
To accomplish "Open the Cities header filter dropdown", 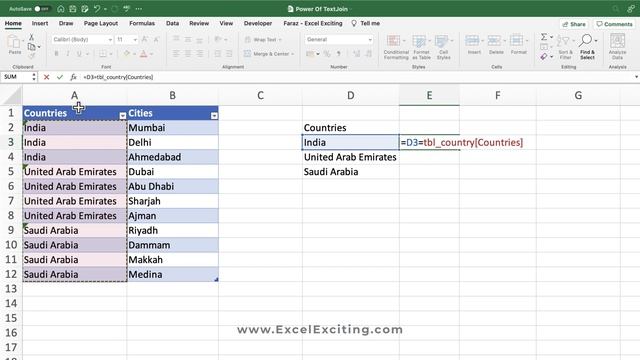I will (x=214, y=116).
